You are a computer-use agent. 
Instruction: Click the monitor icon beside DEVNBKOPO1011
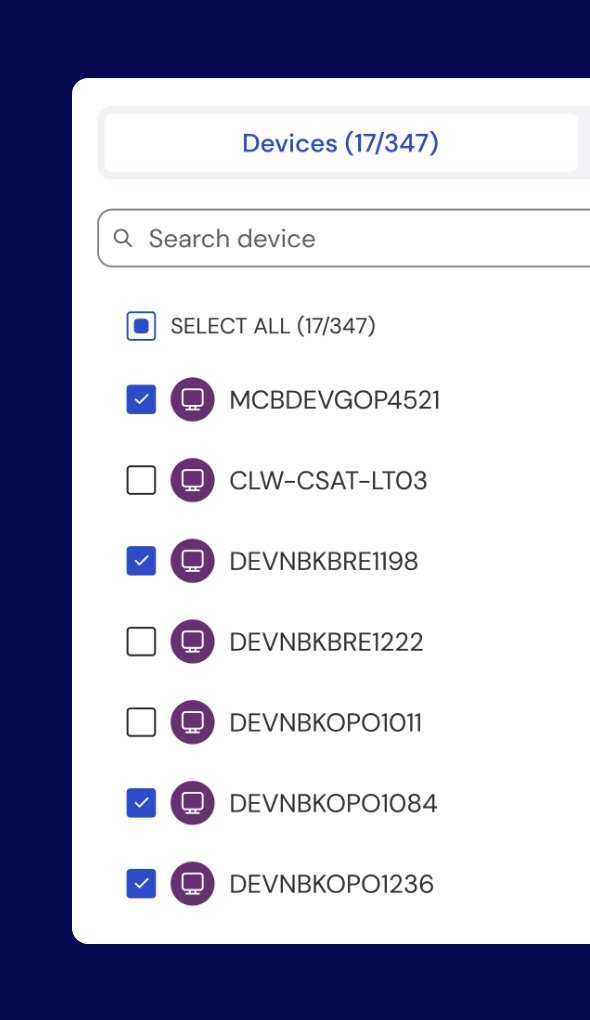pos(193,722)
